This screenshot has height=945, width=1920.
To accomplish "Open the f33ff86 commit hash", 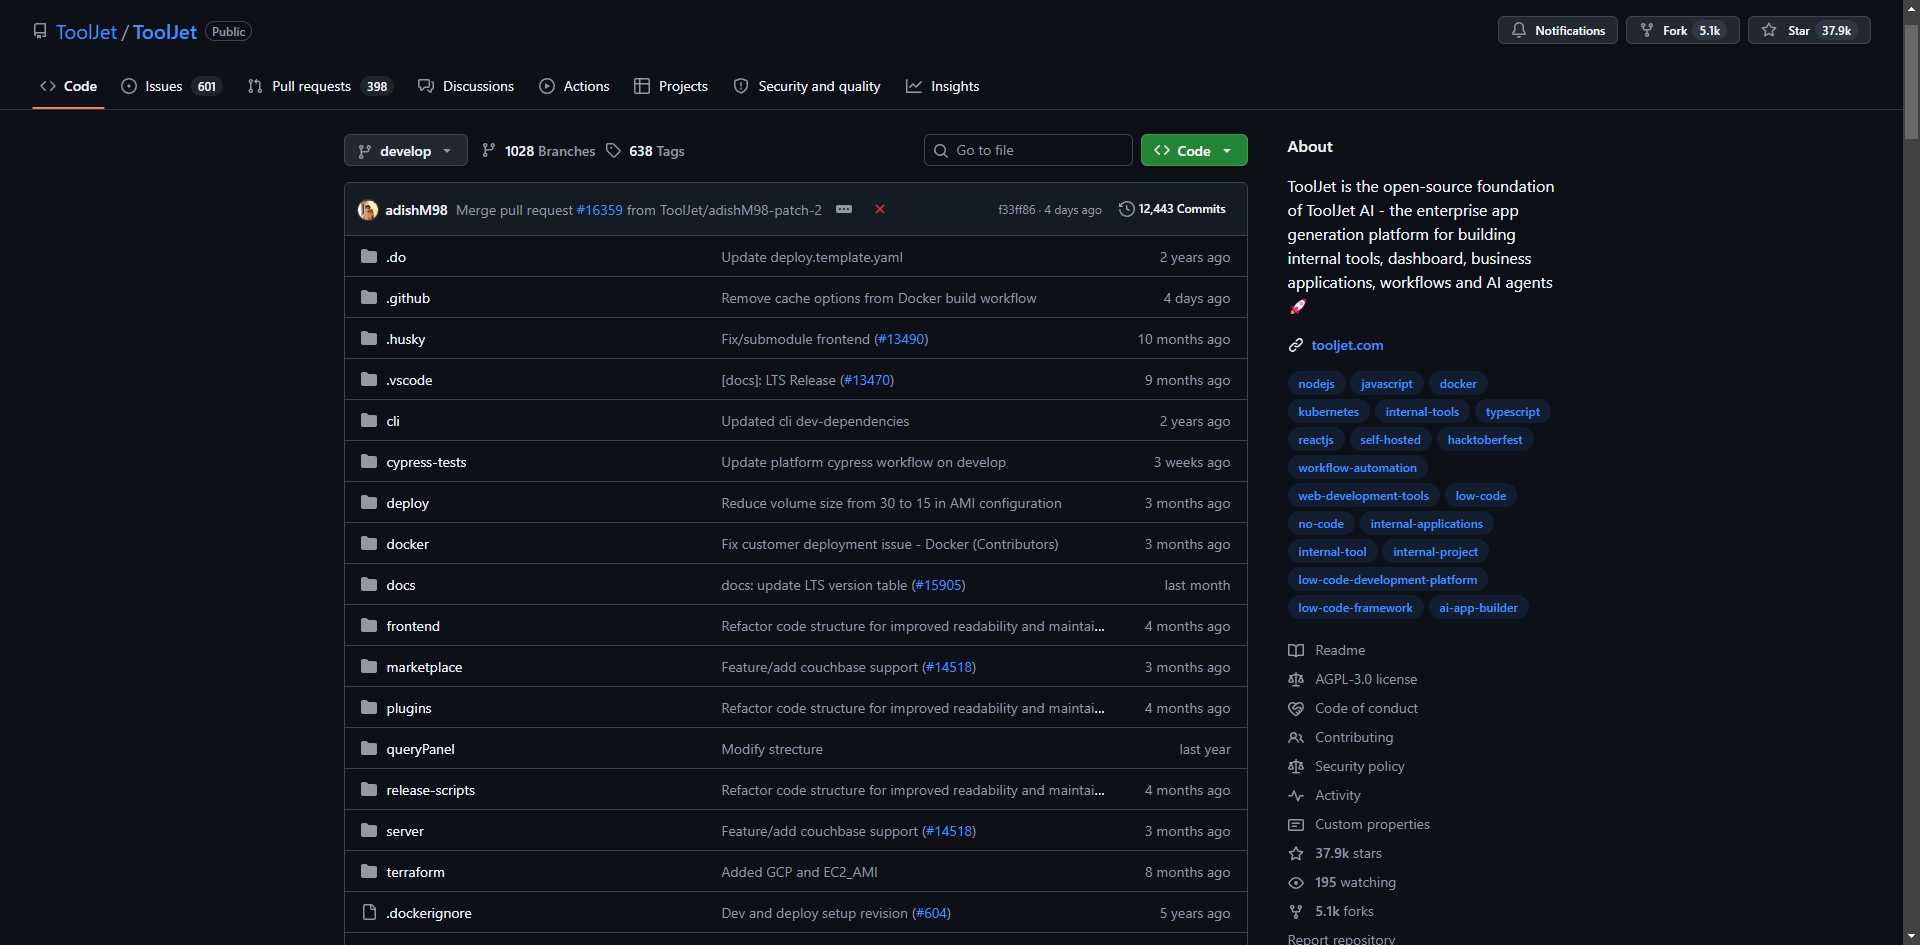I will coord(1016,210).
